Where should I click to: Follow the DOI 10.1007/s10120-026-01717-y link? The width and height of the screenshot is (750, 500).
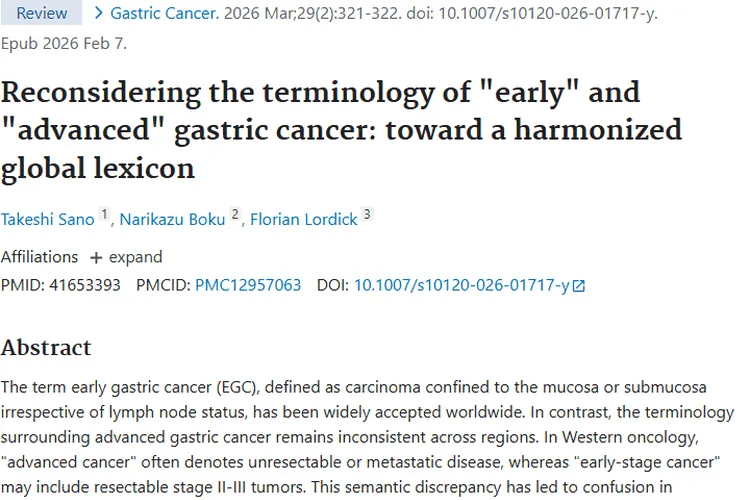461,285
